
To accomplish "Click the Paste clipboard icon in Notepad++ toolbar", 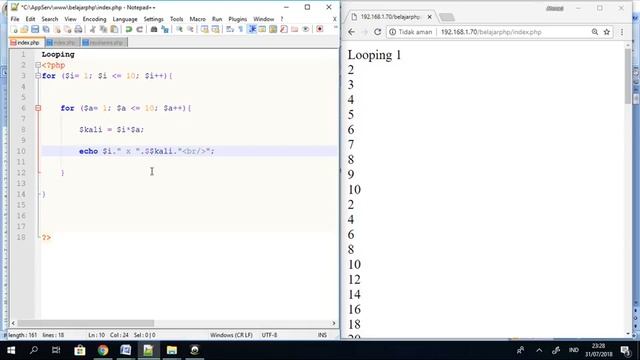I will point(114,29).
